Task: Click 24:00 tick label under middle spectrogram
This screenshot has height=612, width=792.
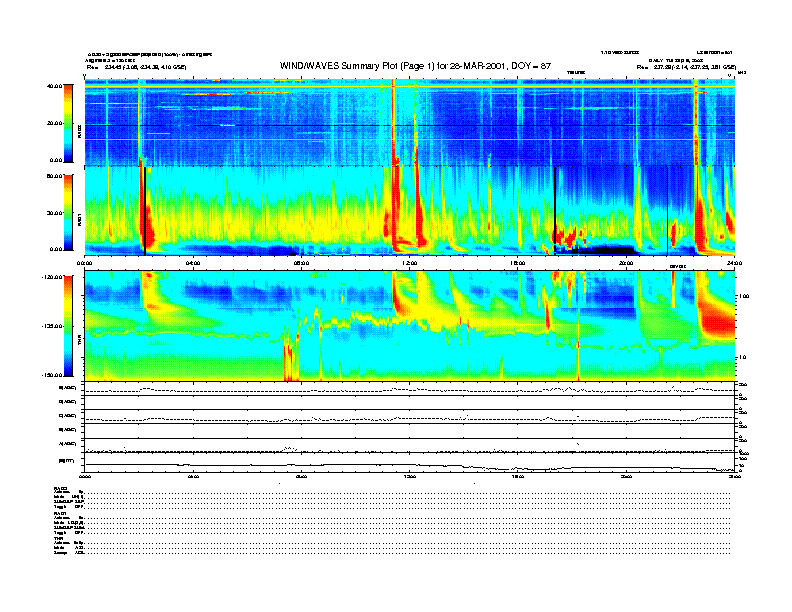Action: 734,263
